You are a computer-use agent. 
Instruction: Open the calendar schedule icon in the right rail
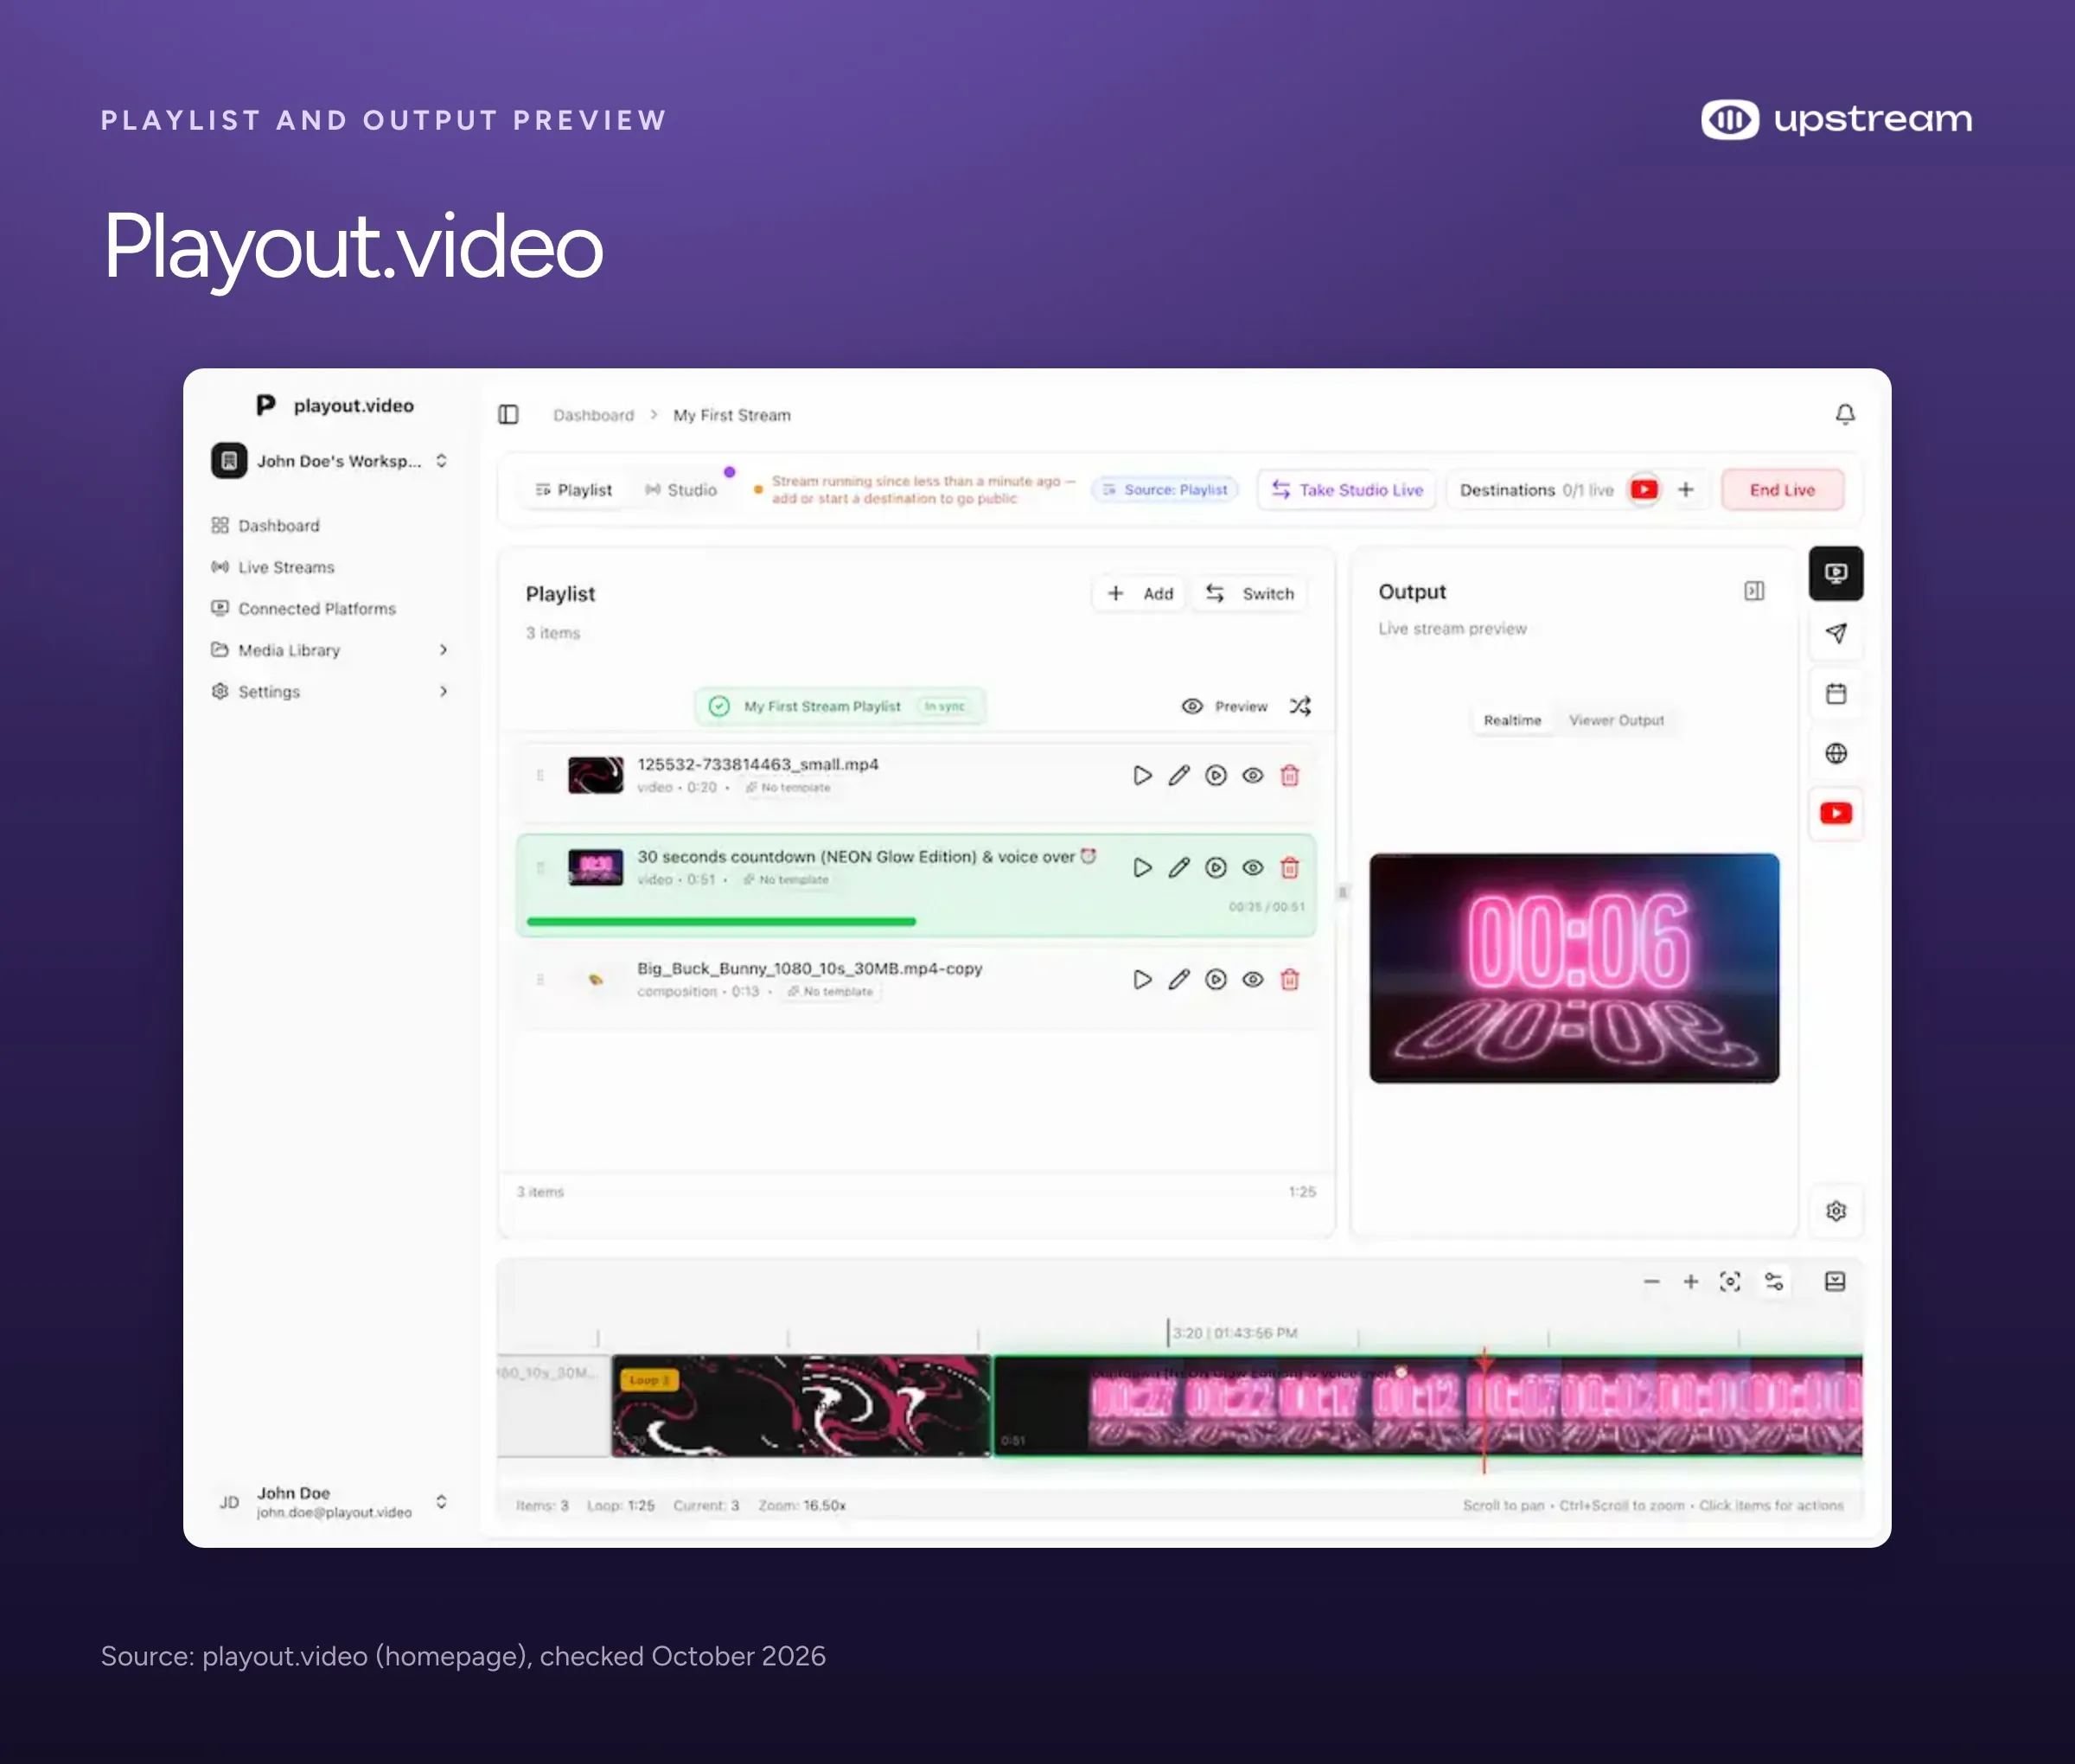(x=1836, y=693)
